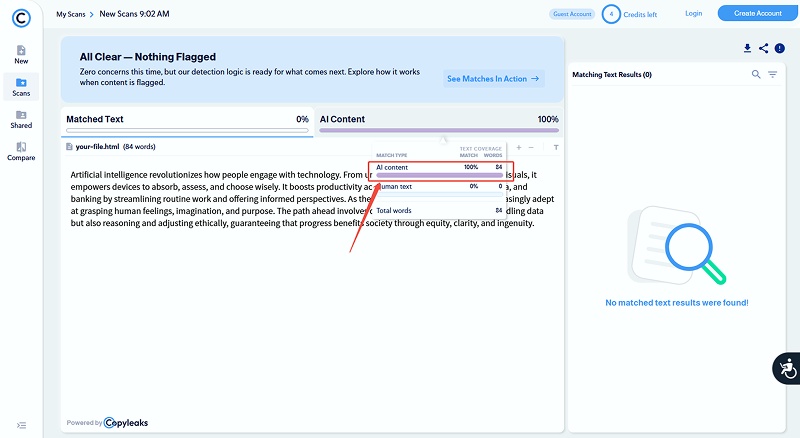Open the Scans folder in sidebar
This screenshot has height=438, width=800.
[21, 86]
